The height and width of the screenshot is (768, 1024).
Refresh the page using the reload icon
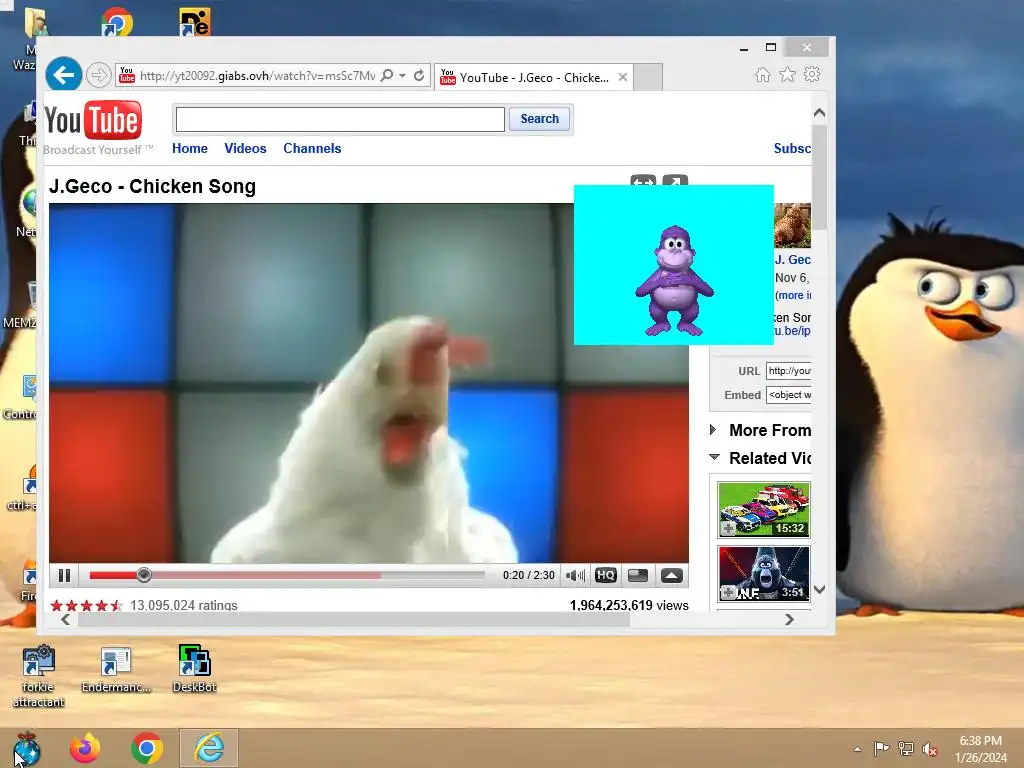coord(419,76)
